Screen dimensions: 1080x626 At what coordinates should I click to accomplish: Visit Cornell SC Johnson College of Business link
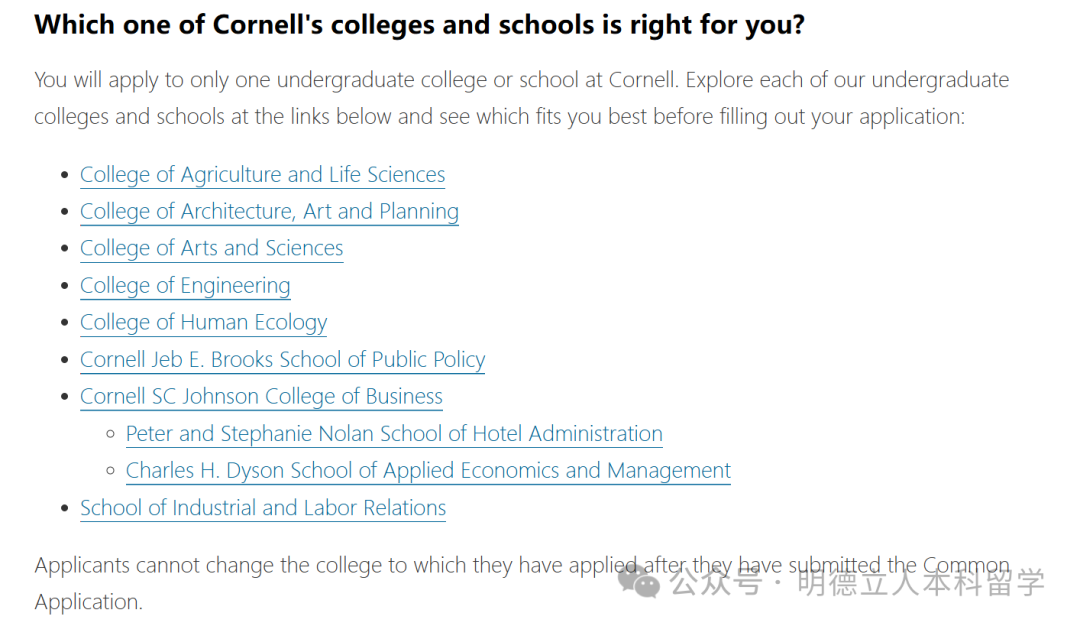click(261, 397)
